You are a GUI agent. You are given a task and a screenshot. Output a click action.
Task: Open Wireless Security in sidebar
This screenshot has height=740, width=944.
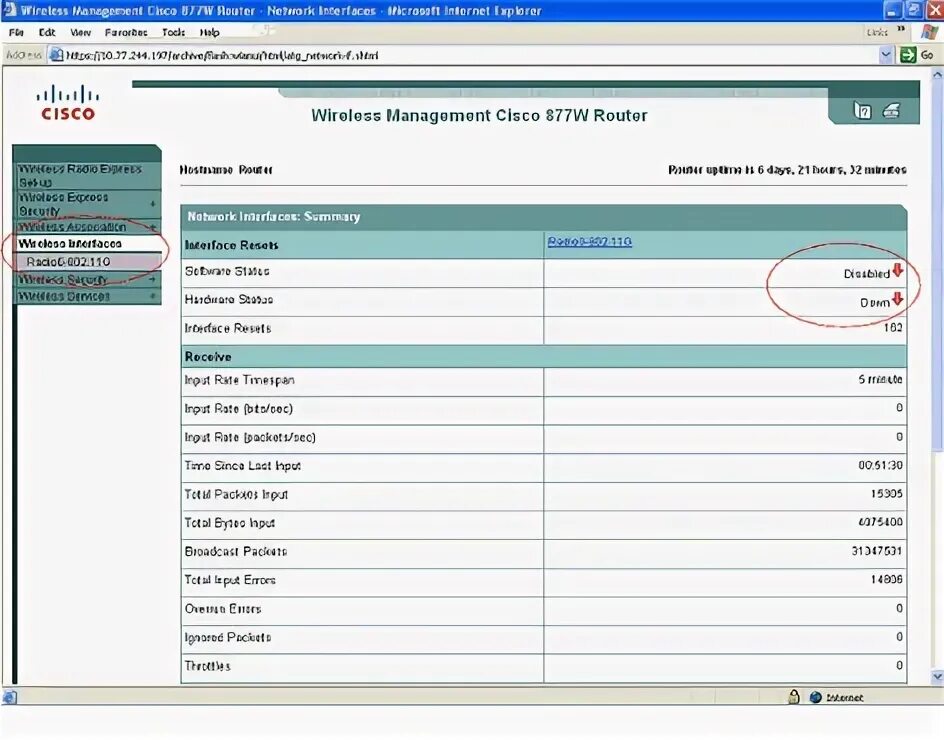click(87, 279)
